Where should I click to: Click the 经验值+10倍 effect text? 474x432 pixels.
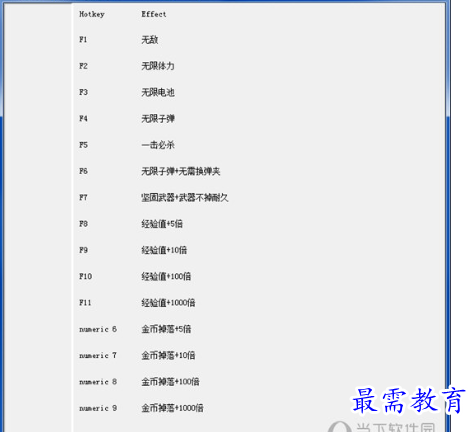pos(164,250)
